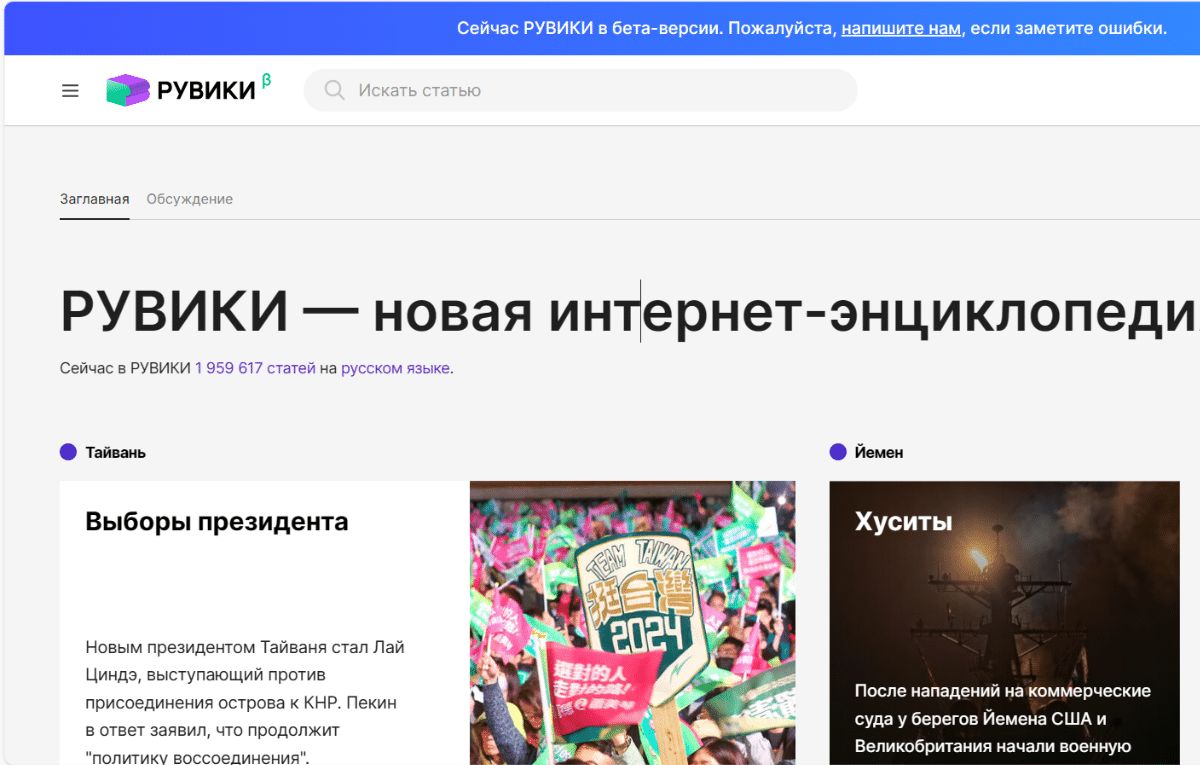Click the Taiwan president summary paragraph
This screenshot has width=1200, height=765.
coord(245,702)
